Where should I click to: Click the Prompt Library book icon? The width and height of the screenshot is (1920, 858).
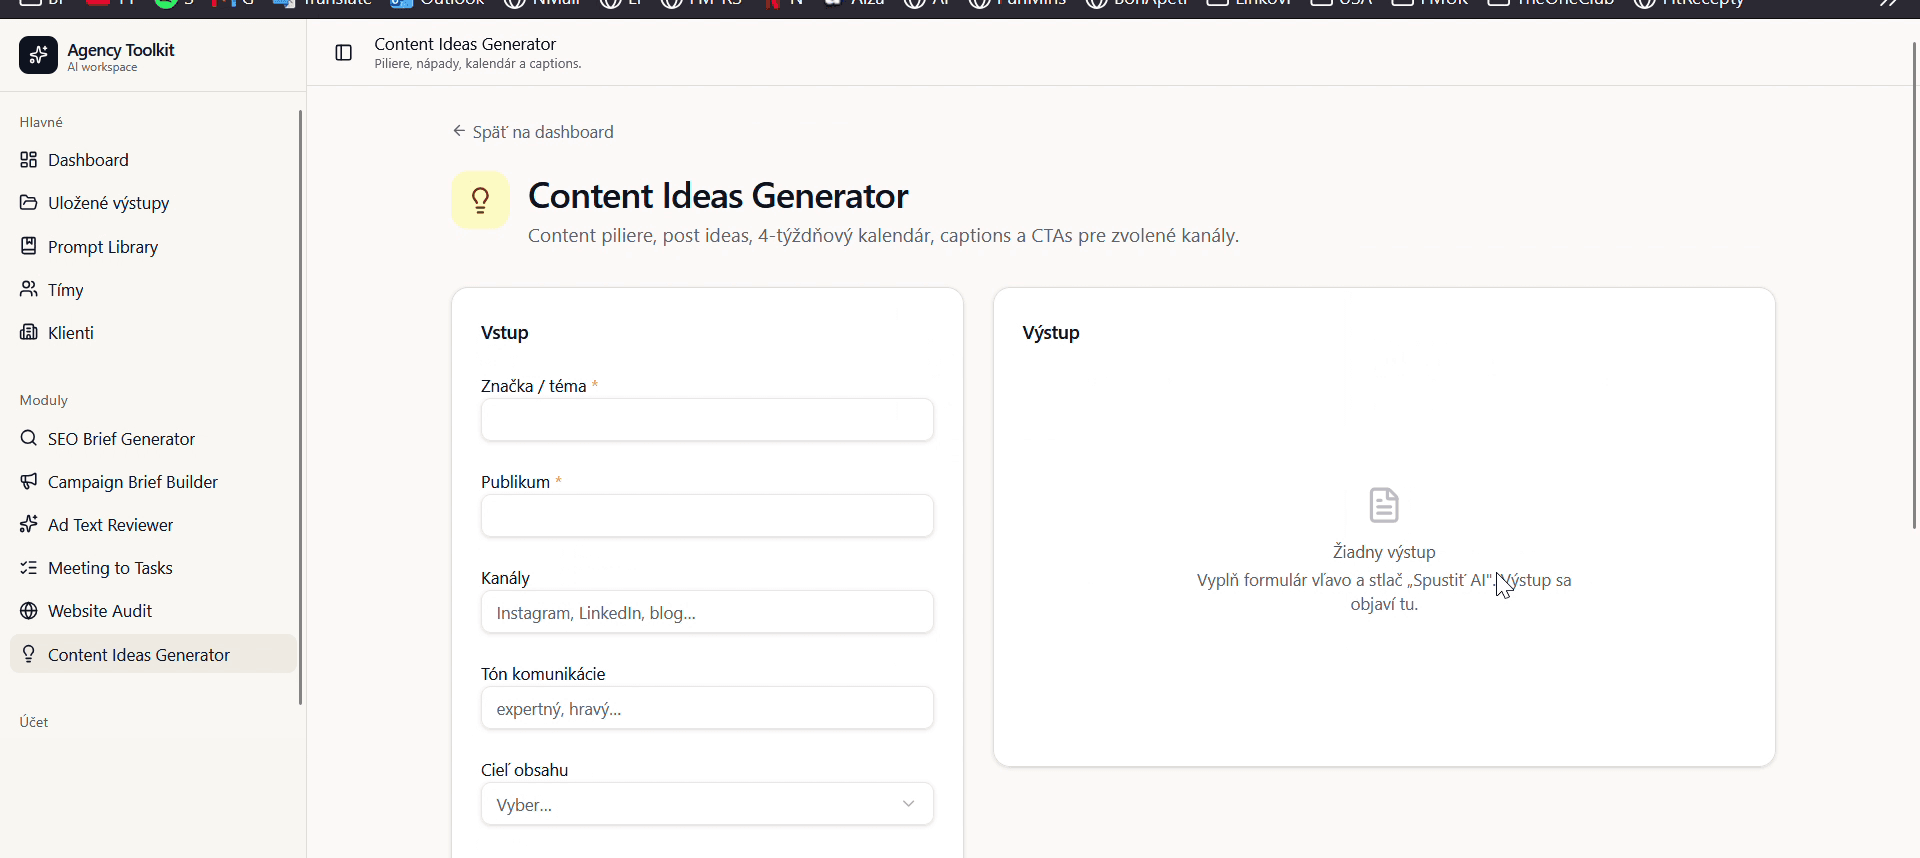click(29, 246)
